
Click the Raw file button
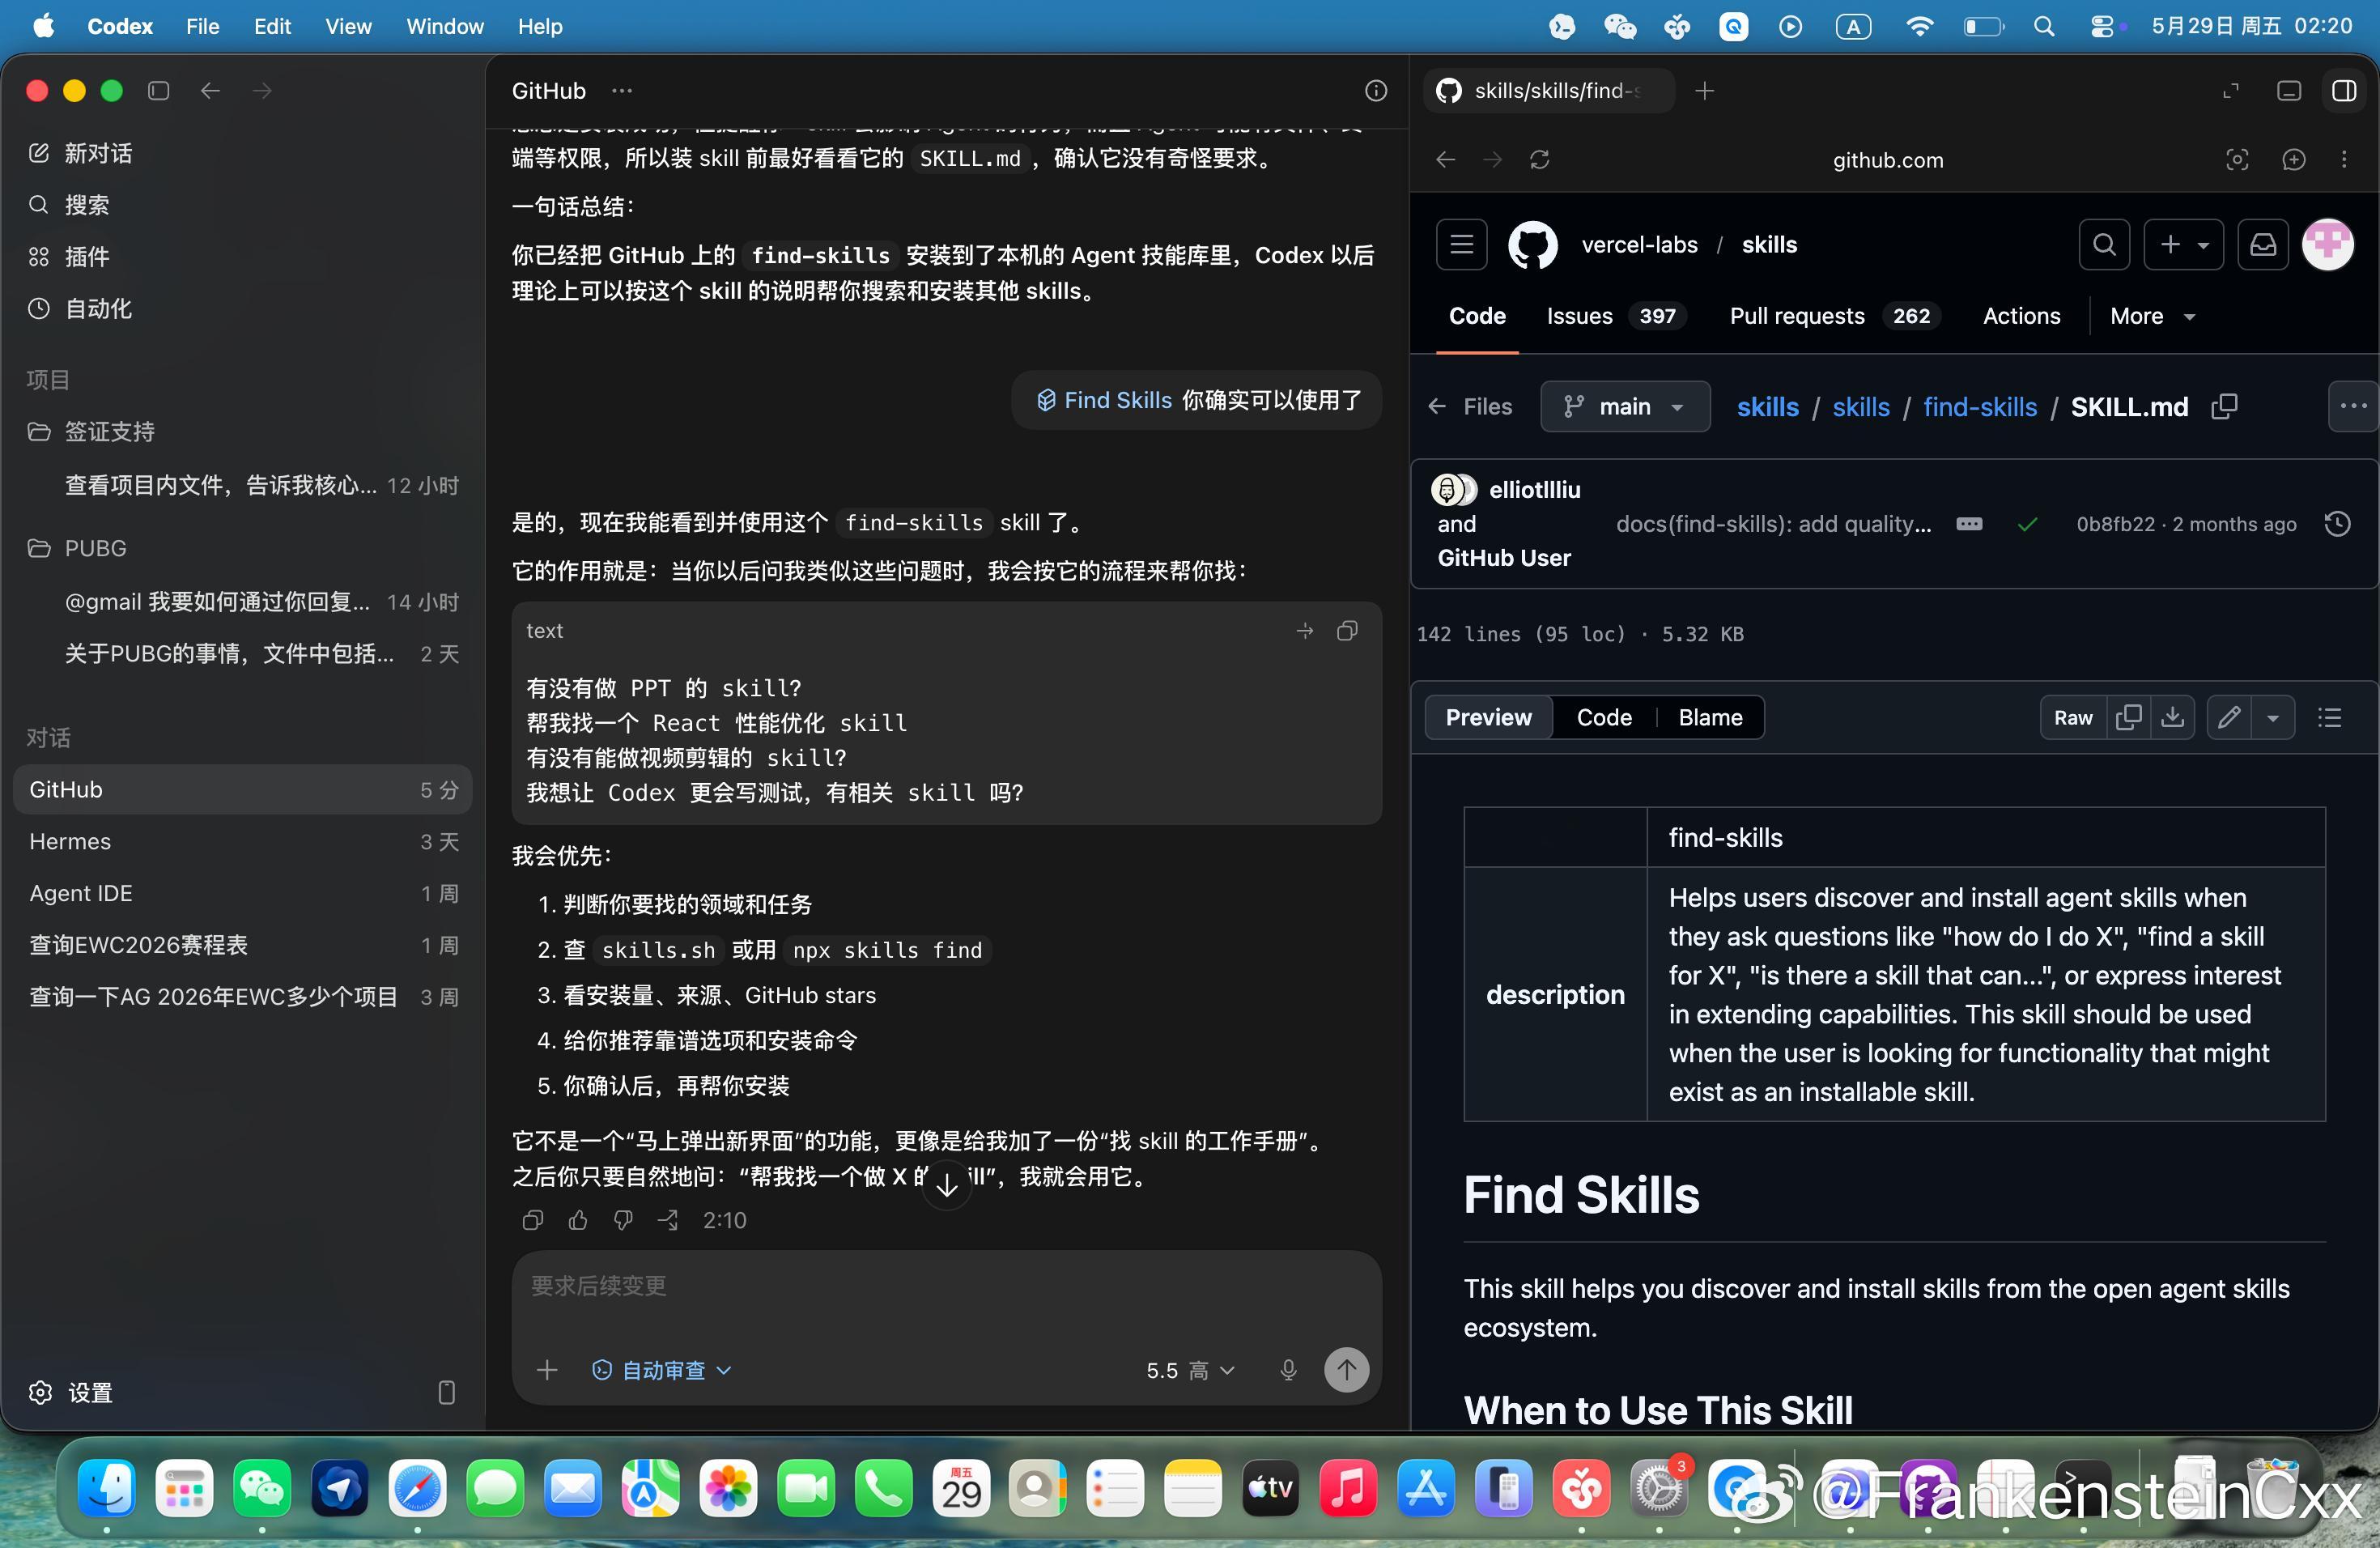[x=2073, y=717]
